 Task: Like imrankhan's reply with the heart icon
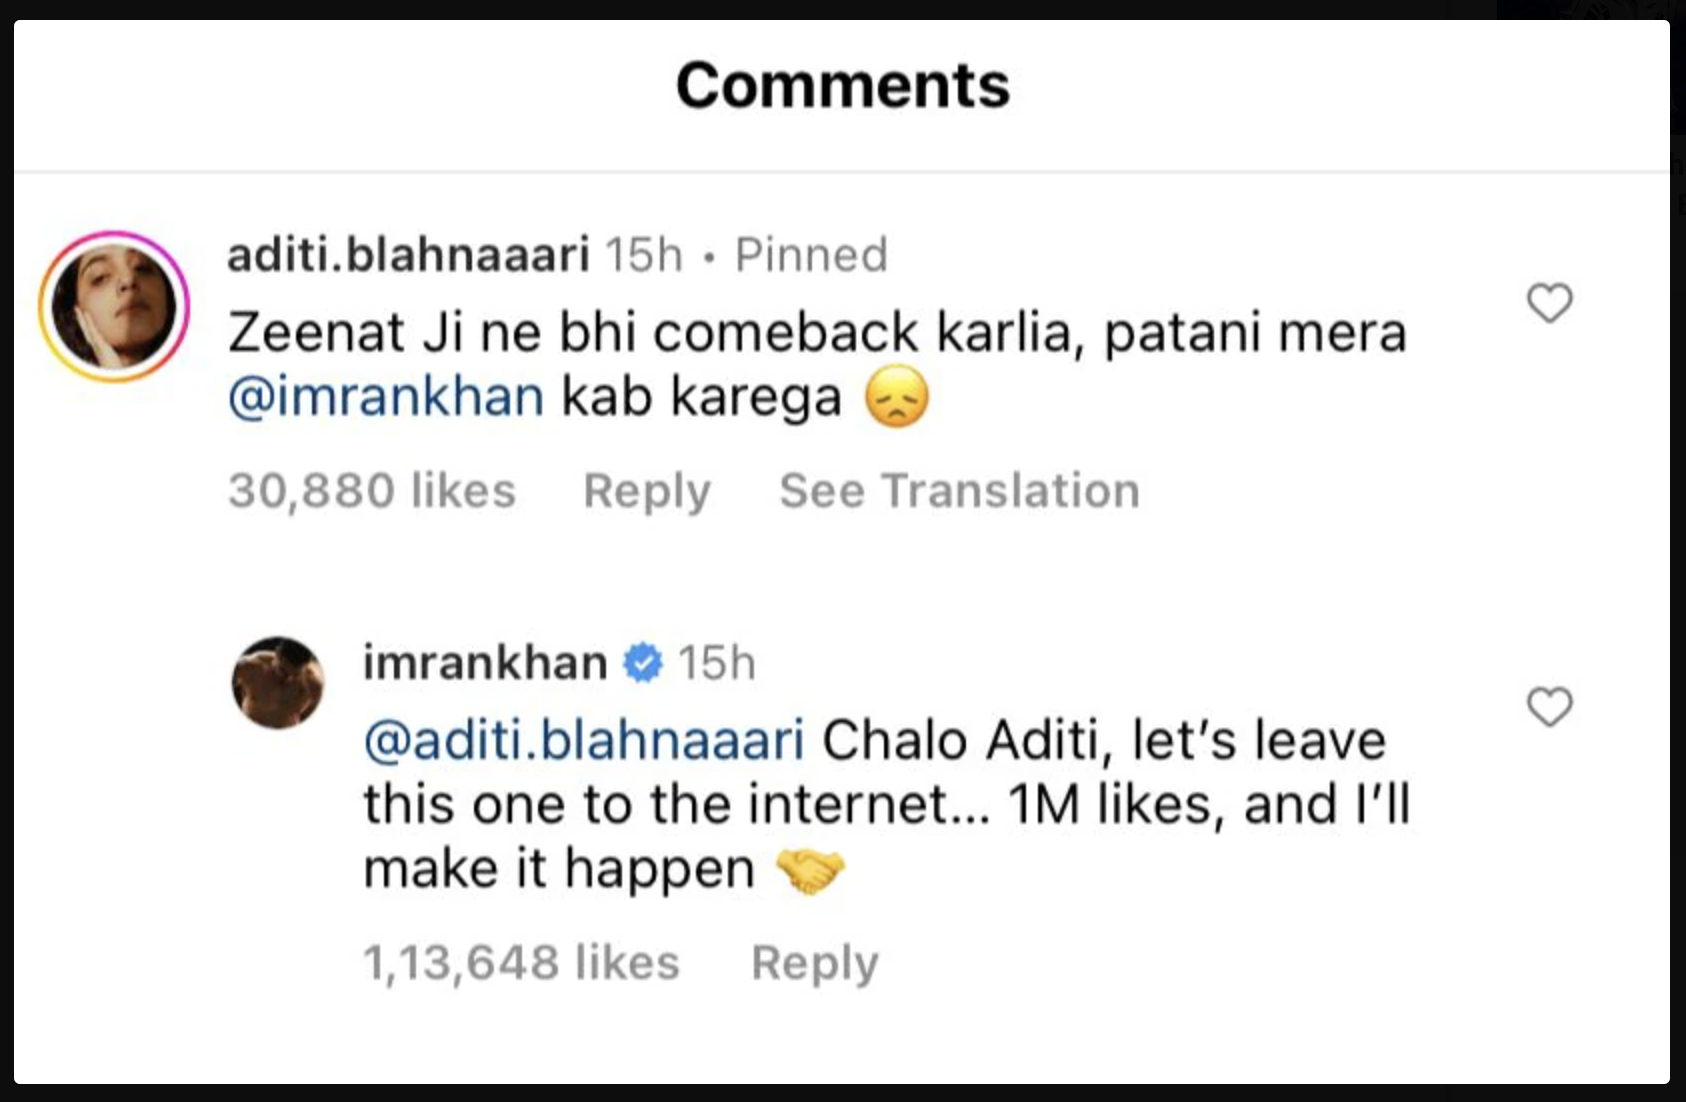tap(1549, 707)
